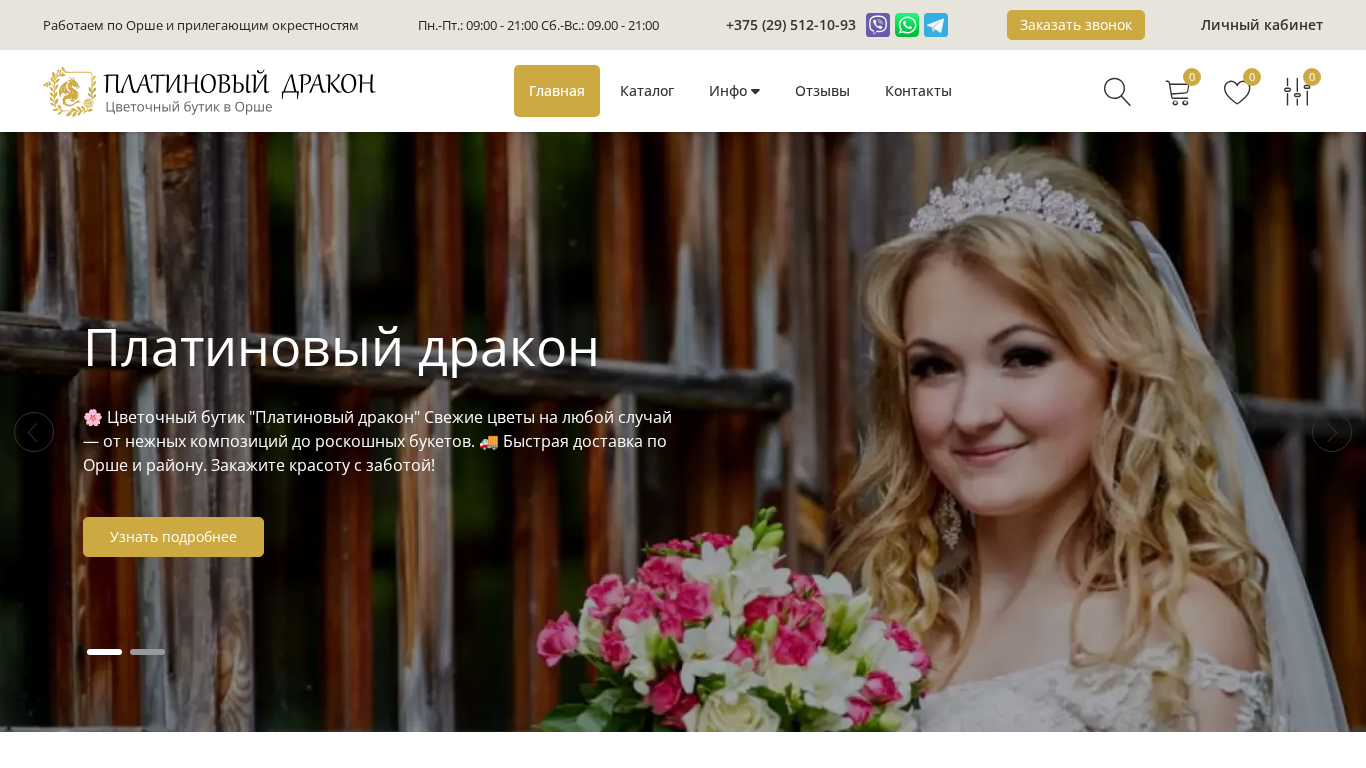Click the working hours text

tap(538, 25)
